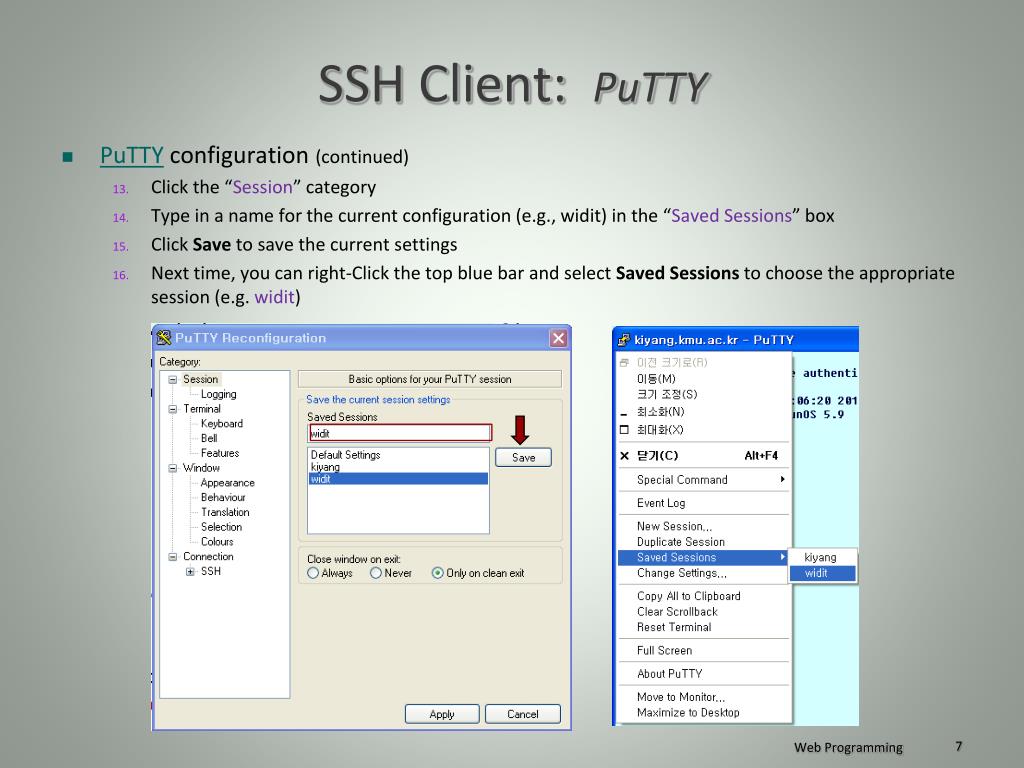
Task: Collapse the Connection tree node
Action: coord(172,557)
